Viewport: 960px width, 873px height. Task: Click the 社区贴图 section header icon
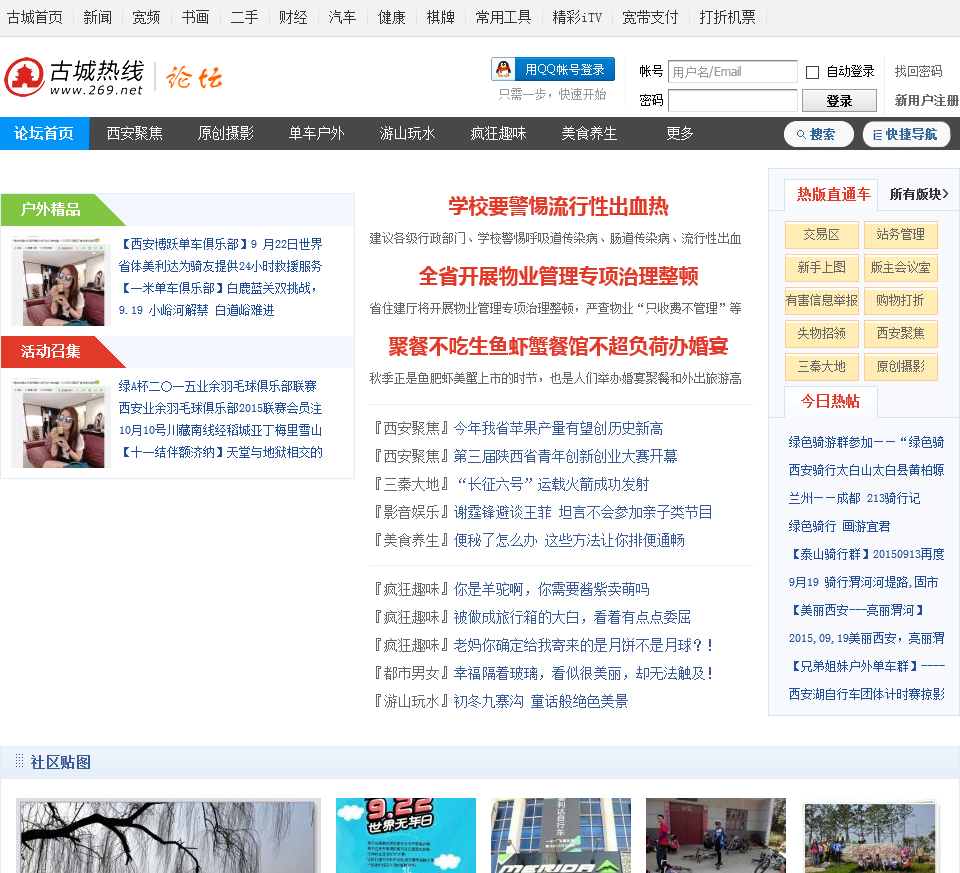point(19,762)
